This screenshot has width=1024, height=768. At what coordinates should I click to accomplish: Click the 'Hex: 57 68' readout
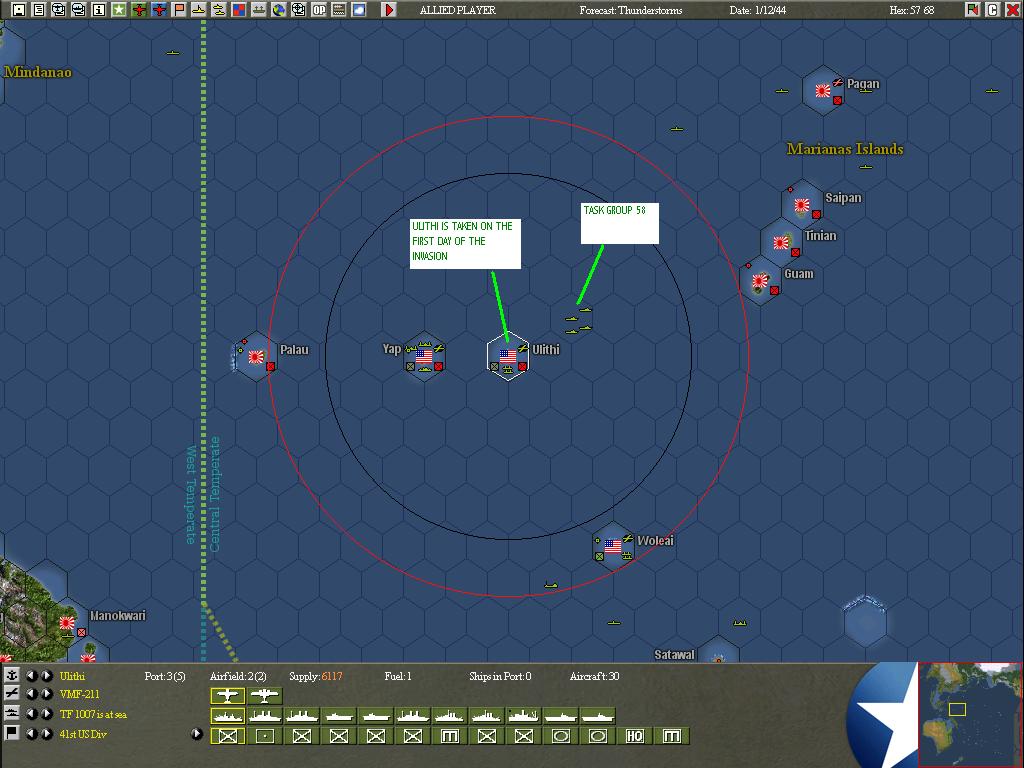pos(912,10)
